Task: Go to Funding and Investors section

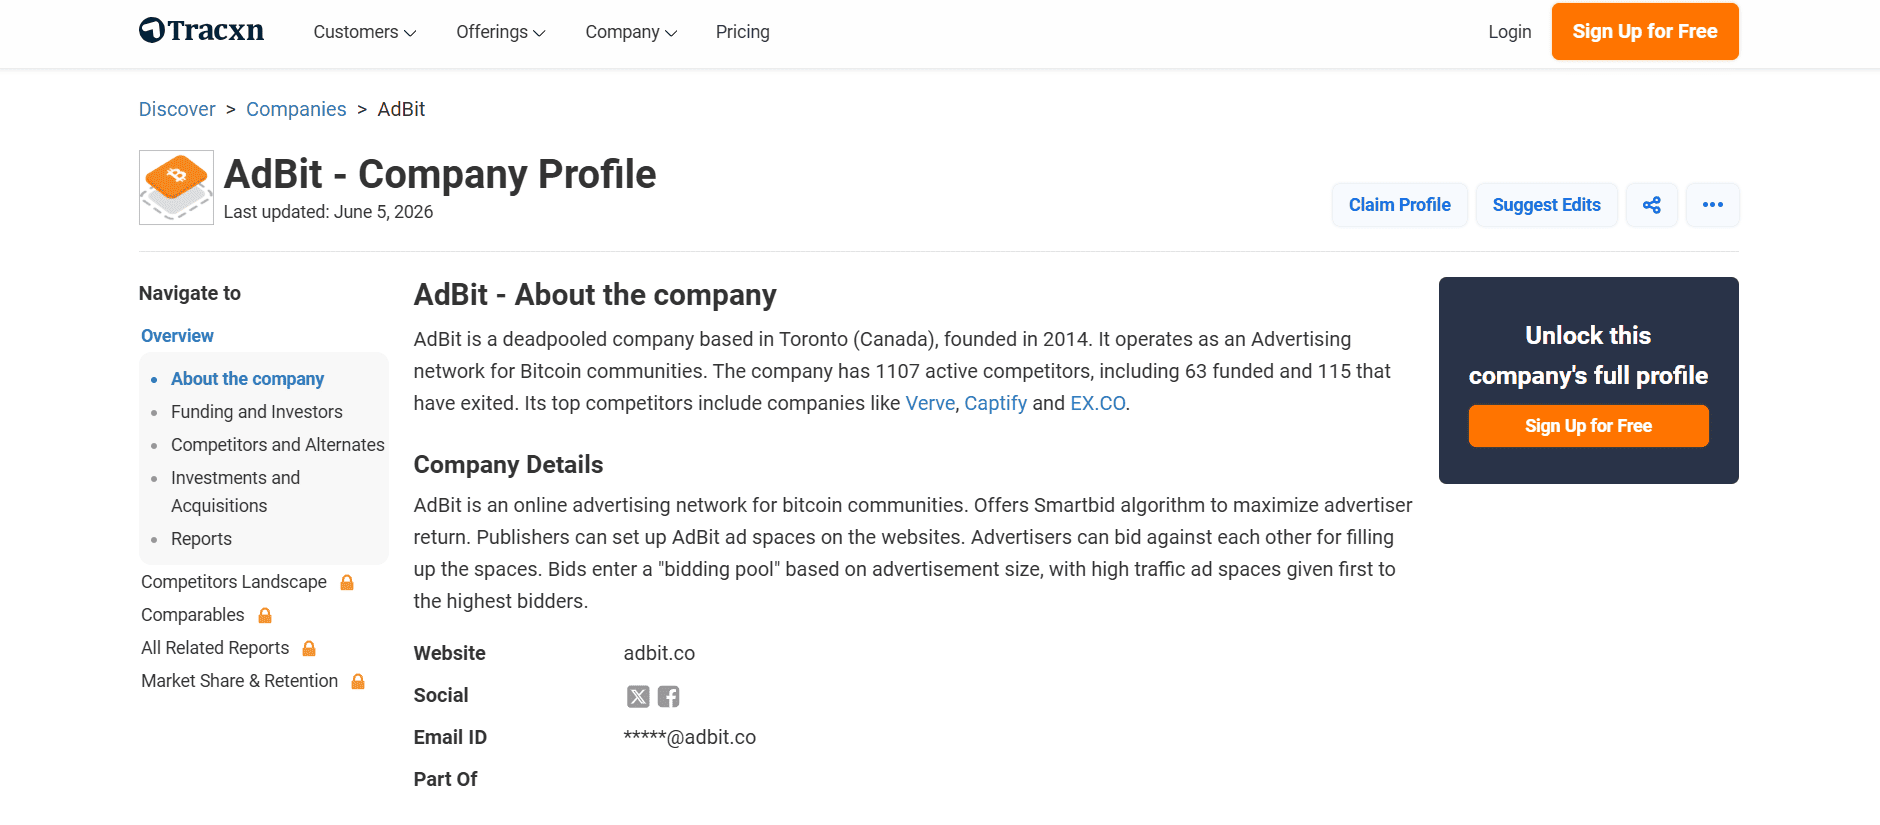Action: pyautogui.click(x=257, y=412)
